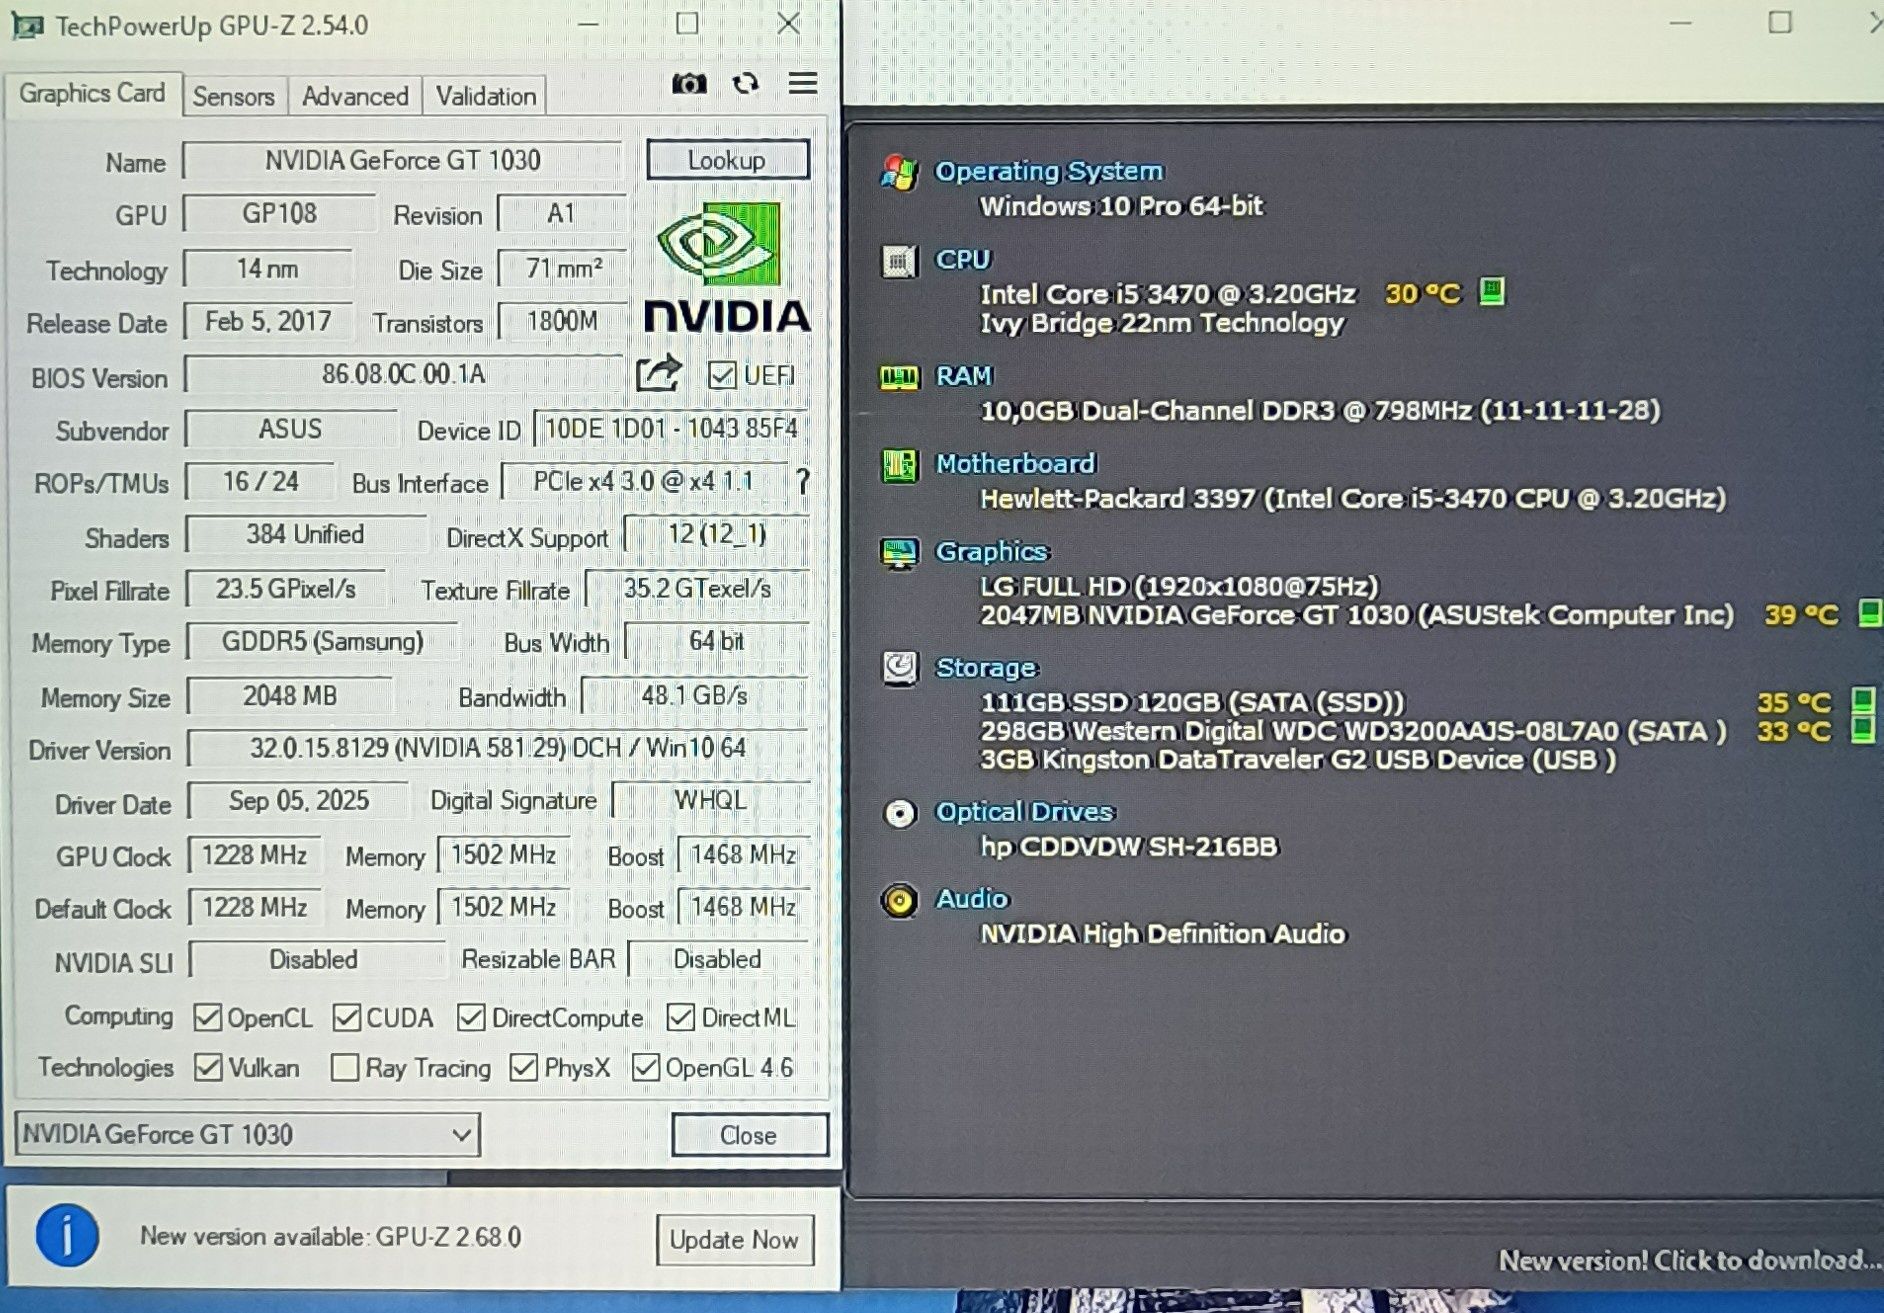Screen dimensions: 1884x1313
Task: Click the hp CDDVDW SH-216BB text
Action: (x=1128, y=846)
